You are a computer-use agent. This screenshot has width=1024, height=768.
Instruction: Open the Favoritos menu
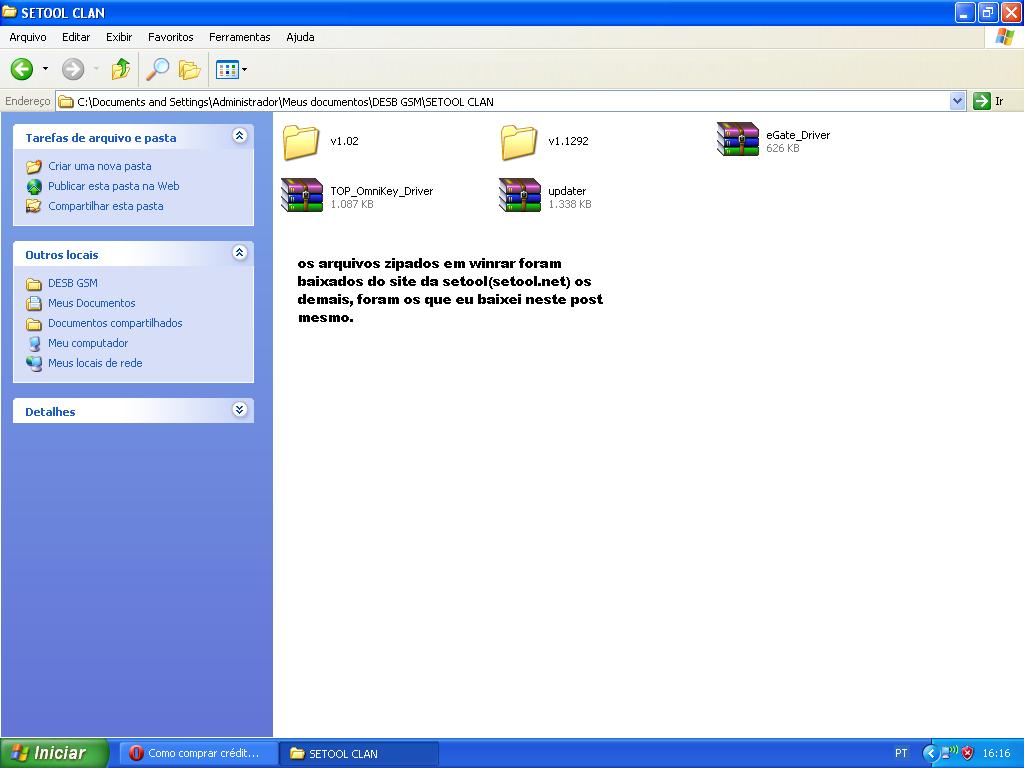click(170, 37)
